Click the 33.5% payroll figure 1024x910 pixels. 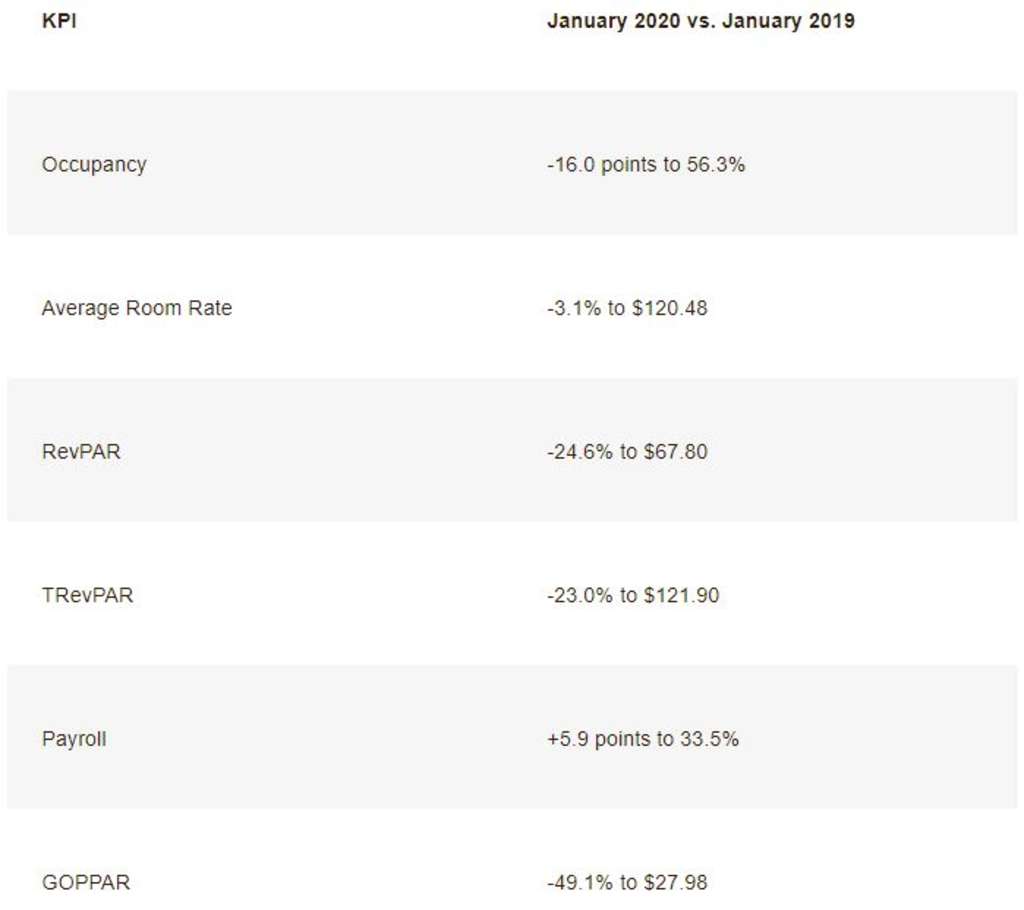pyautogui.click(x=710, y=740)
